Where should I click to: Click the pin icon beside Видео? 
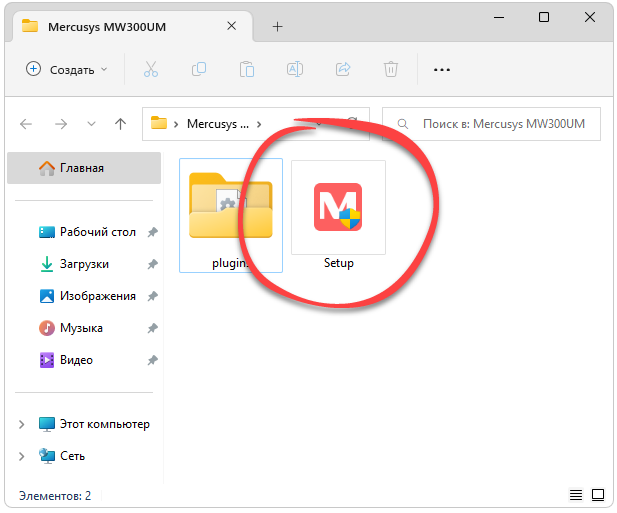152,360
